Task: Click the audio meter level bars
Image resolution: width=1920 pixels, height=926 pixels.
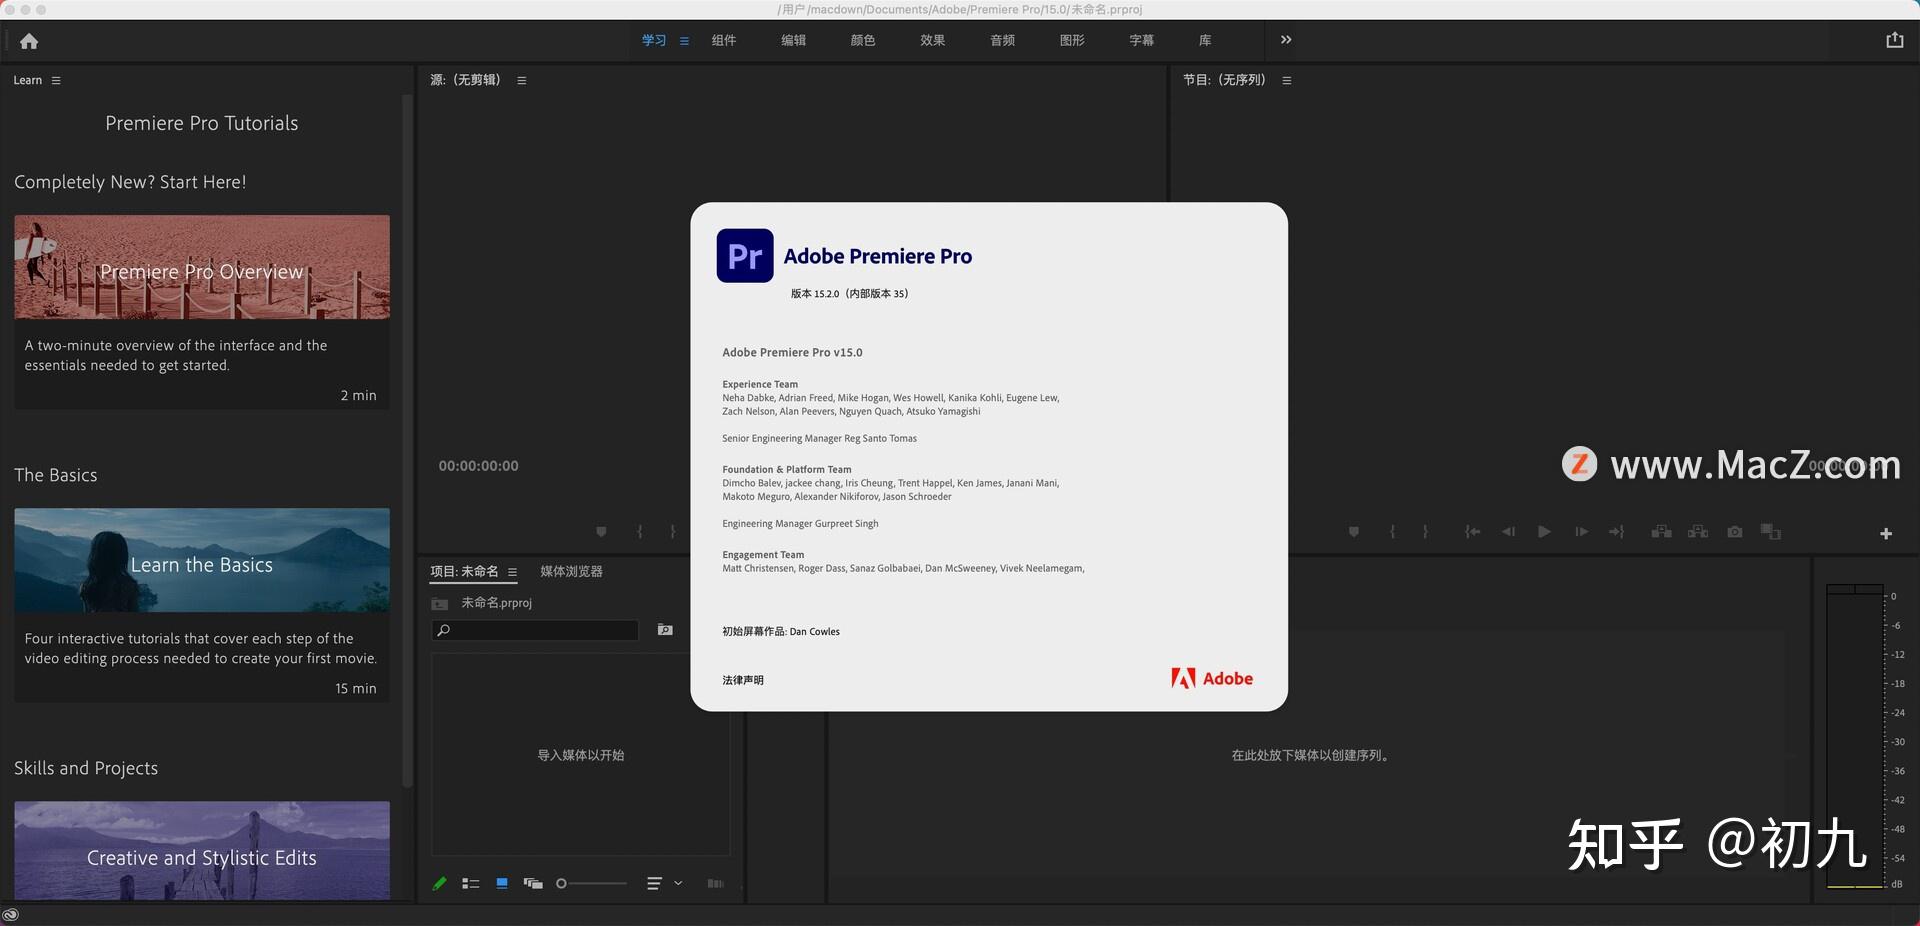Action: point(1855,737)
